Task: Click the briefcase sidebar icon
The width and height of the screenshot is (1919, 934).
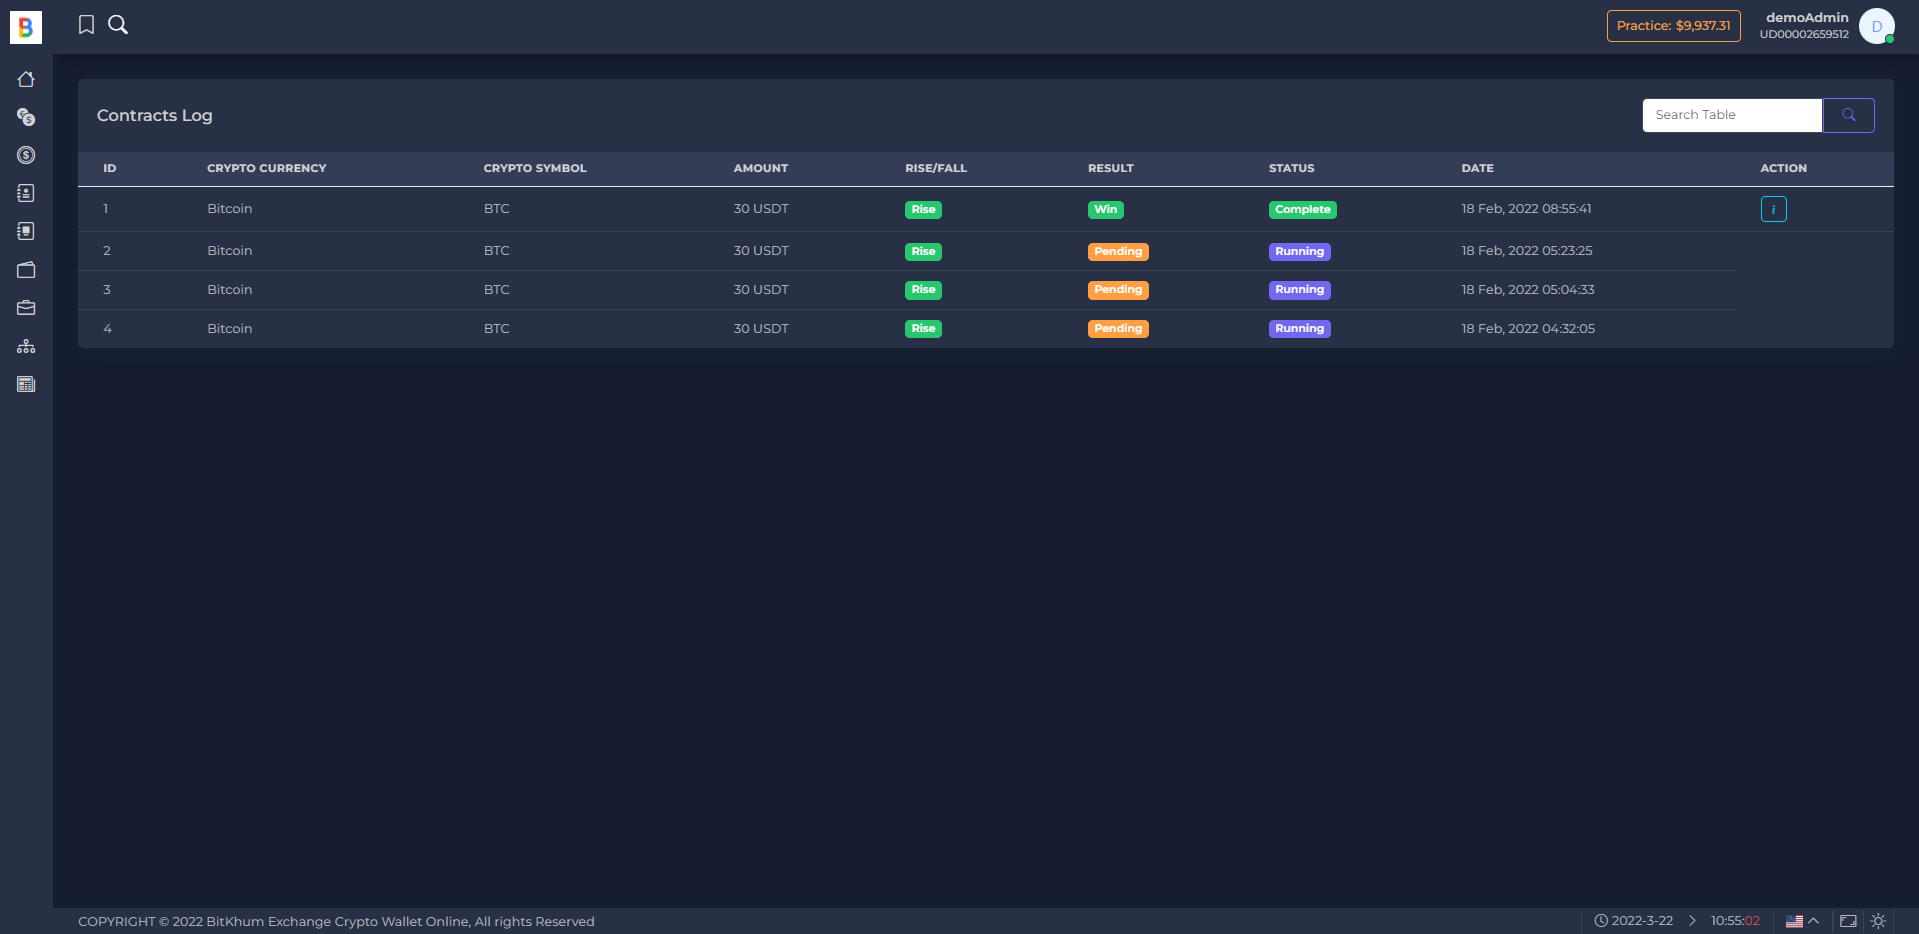Action: pos(26,308)
